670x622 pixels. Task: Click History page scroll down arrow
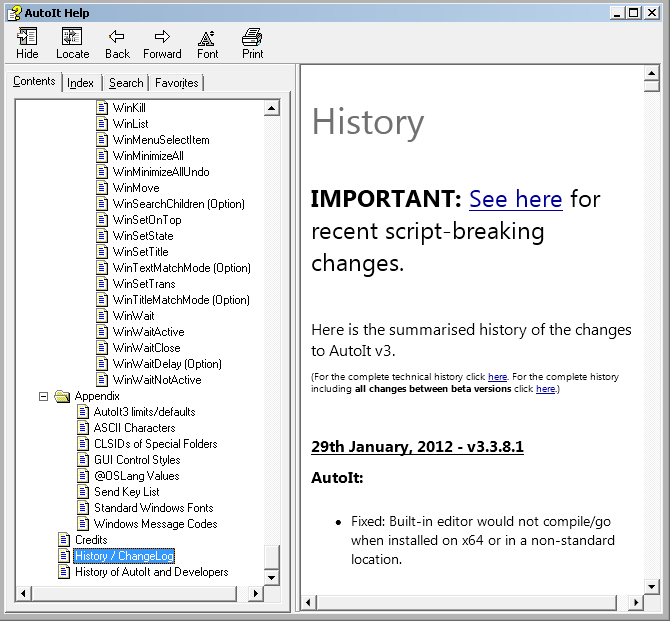[x=651, y=587]
